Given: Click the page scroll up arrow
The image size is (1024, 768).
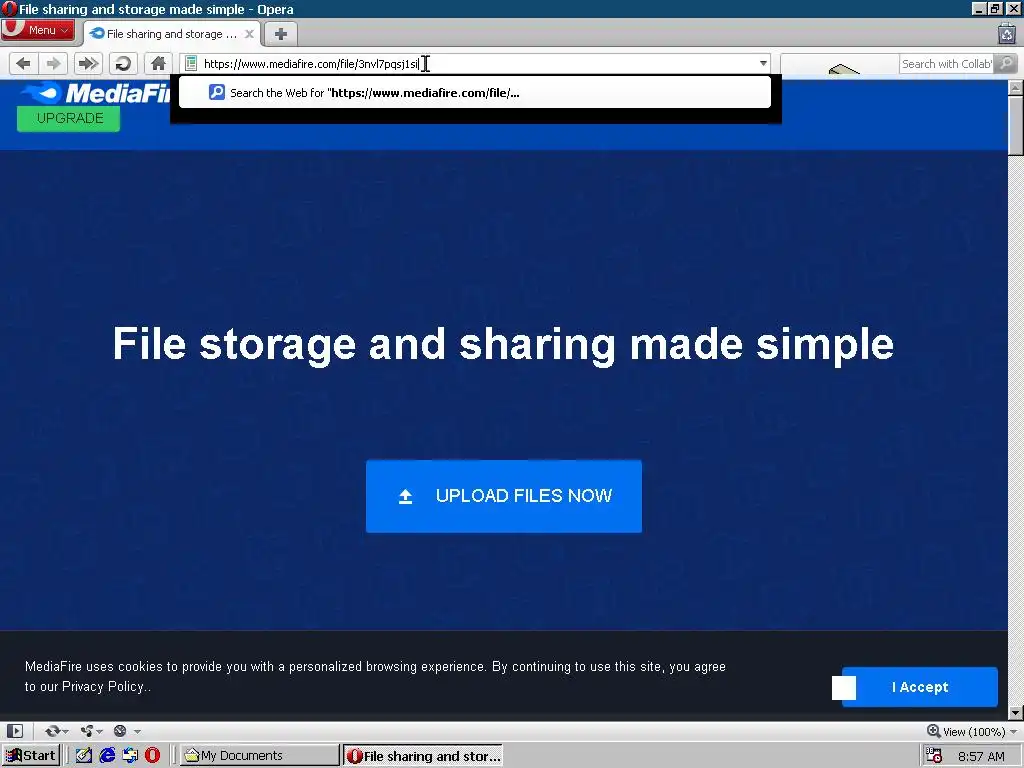Looking at the screenshot, I should tap(1016, 88).
